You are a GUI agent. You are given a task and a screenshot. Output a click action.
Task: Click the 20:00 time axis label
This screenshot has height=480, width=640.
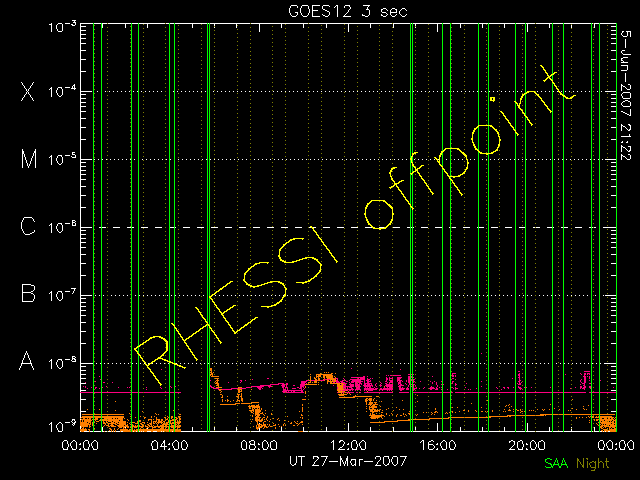click(x=527, y=445)
